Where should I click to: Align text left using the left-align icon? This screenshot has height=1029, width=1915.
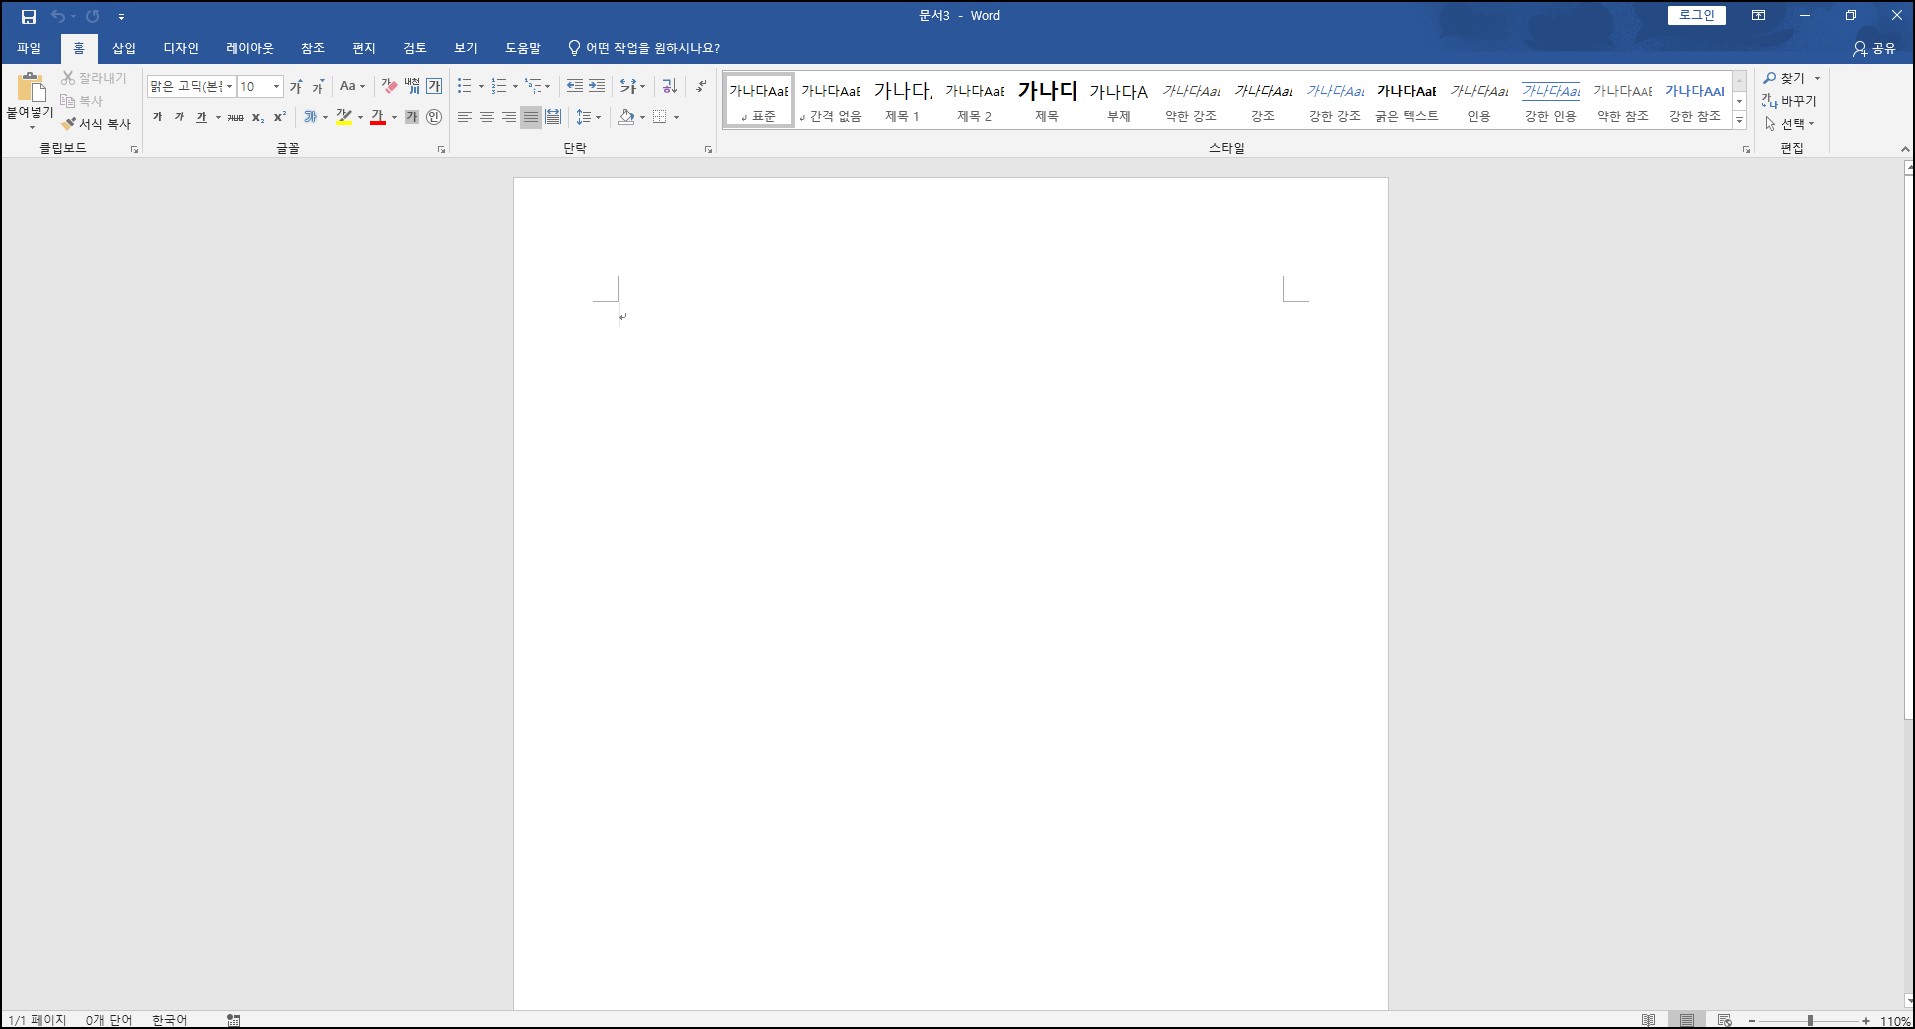(465, 117)
